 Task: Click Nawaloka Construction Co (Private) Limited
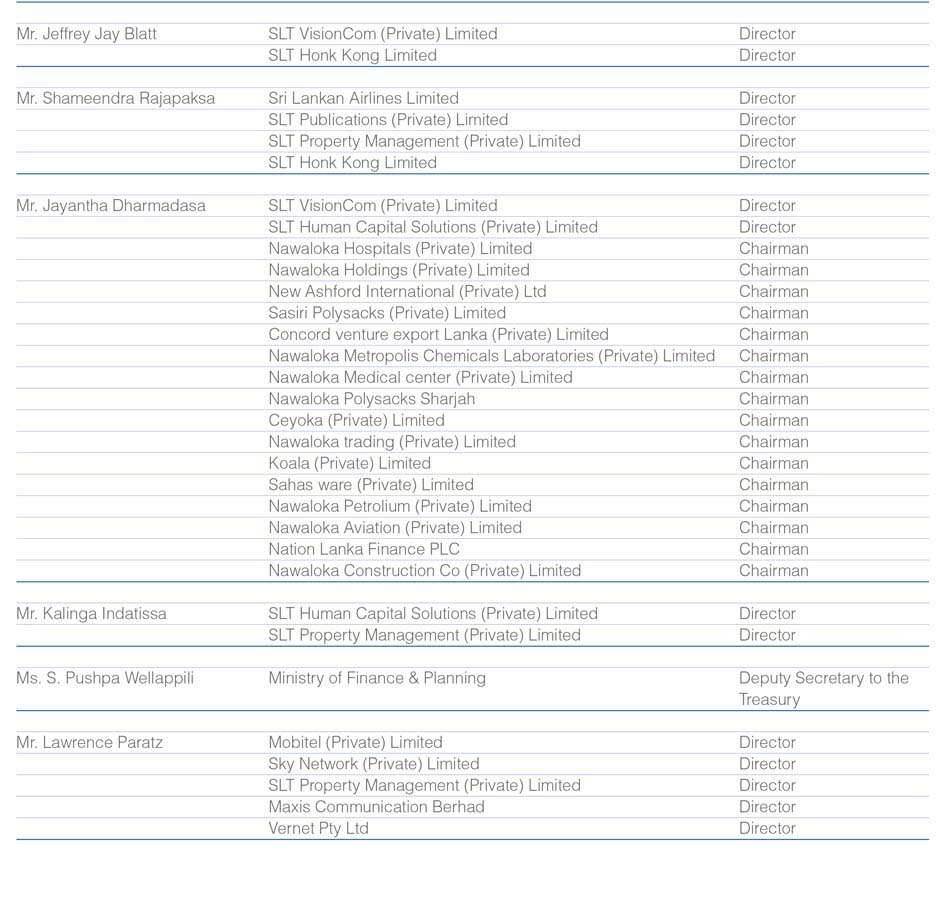pyautogui.click(x=425, y=571)
